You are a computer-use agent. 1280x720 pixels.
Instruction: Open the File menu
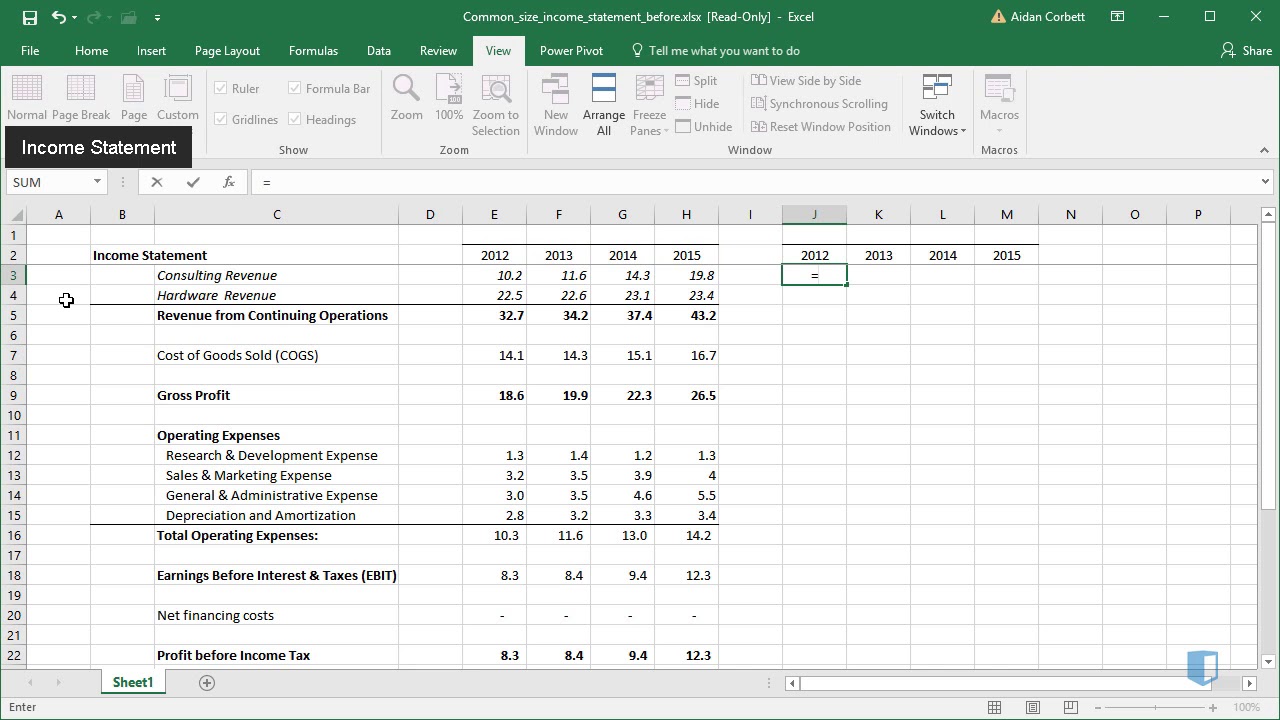[30, 50]
